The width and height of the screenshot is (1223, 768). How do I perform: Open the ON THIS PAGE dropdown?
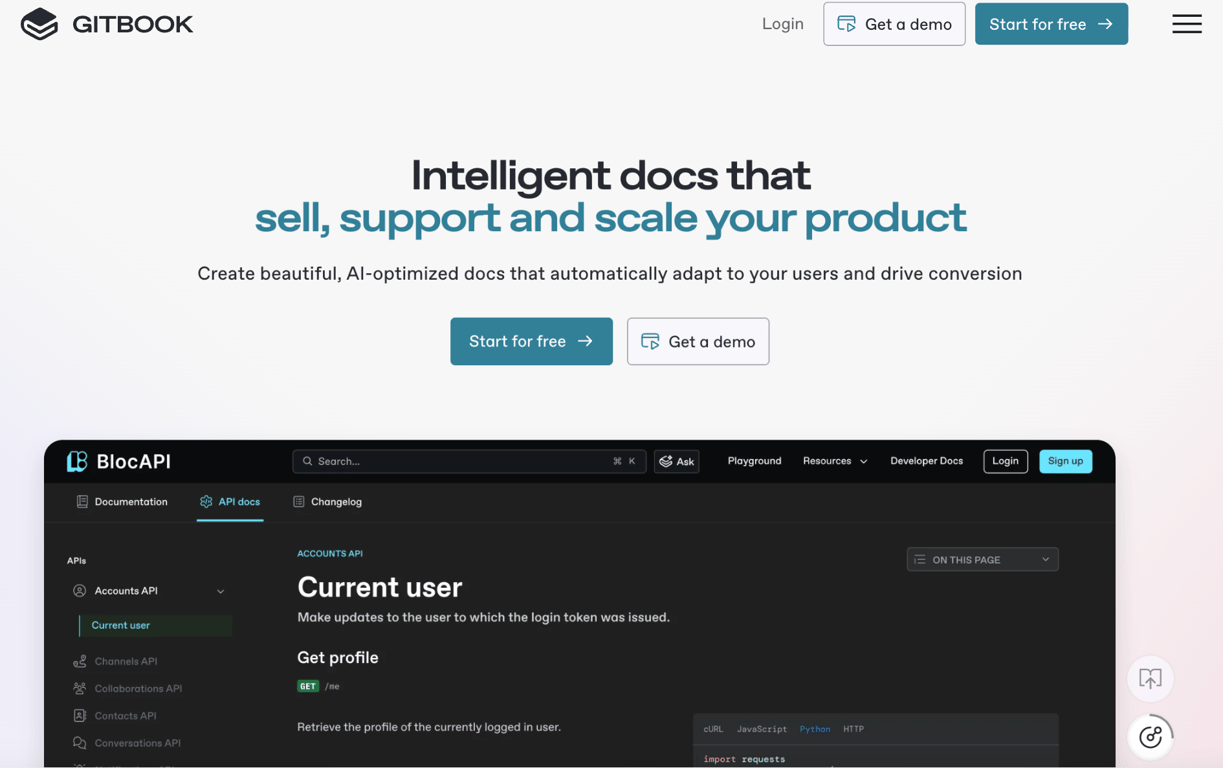tap(981, 559)
